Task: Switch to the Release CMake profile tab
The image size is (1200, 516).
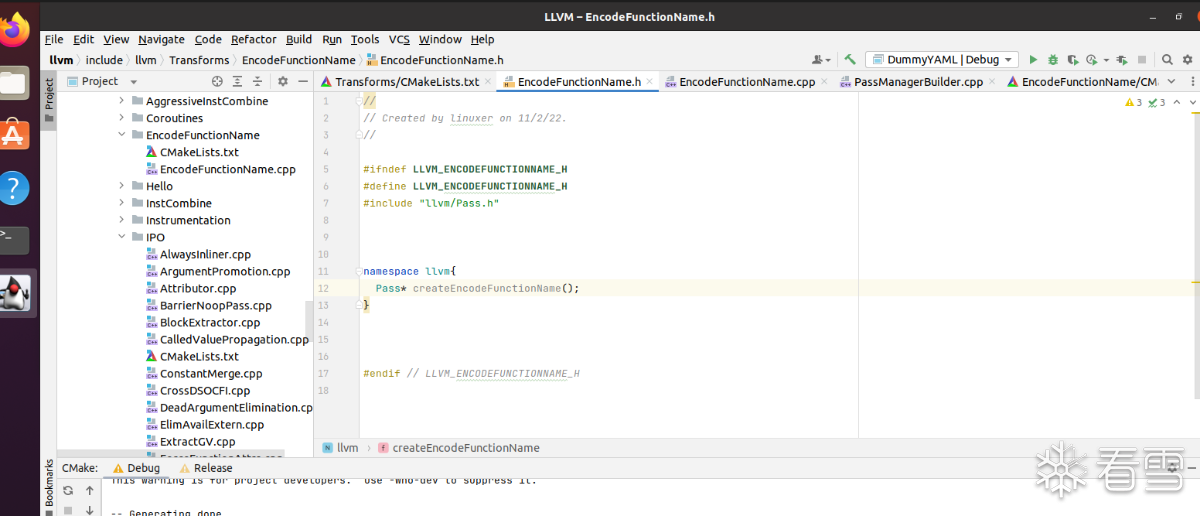Action: 212,468
